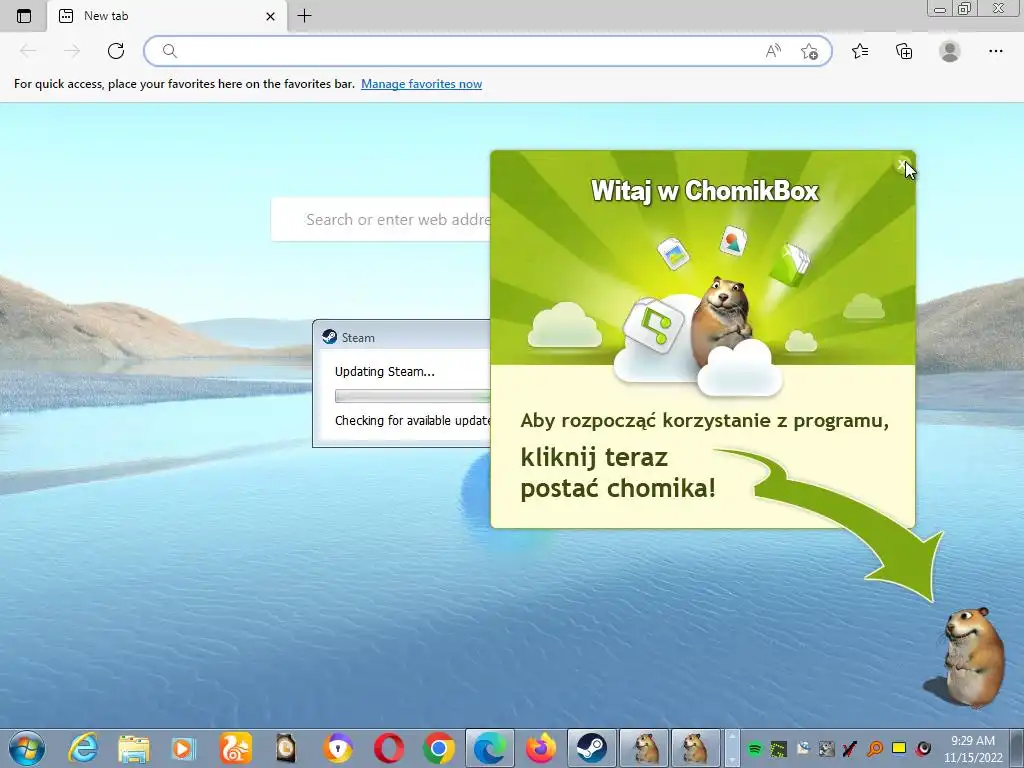Open a new tab with plus button
The width and height of the screenshot is (1024, 768).
(x=304, y=16)
